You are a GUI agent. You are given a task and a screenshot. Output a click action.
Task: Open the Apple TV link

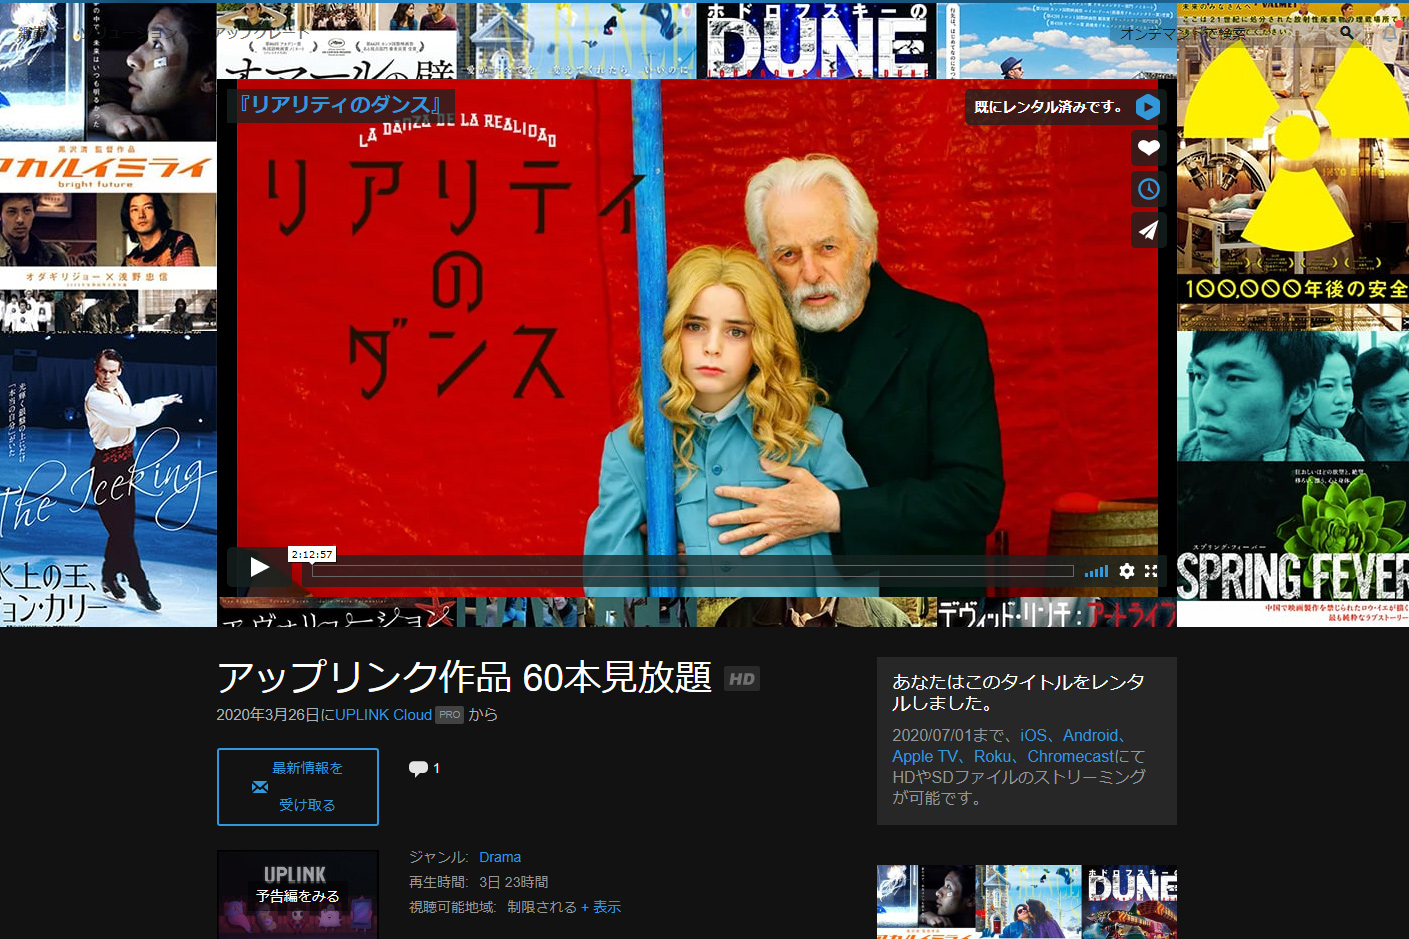click(925, 756)
